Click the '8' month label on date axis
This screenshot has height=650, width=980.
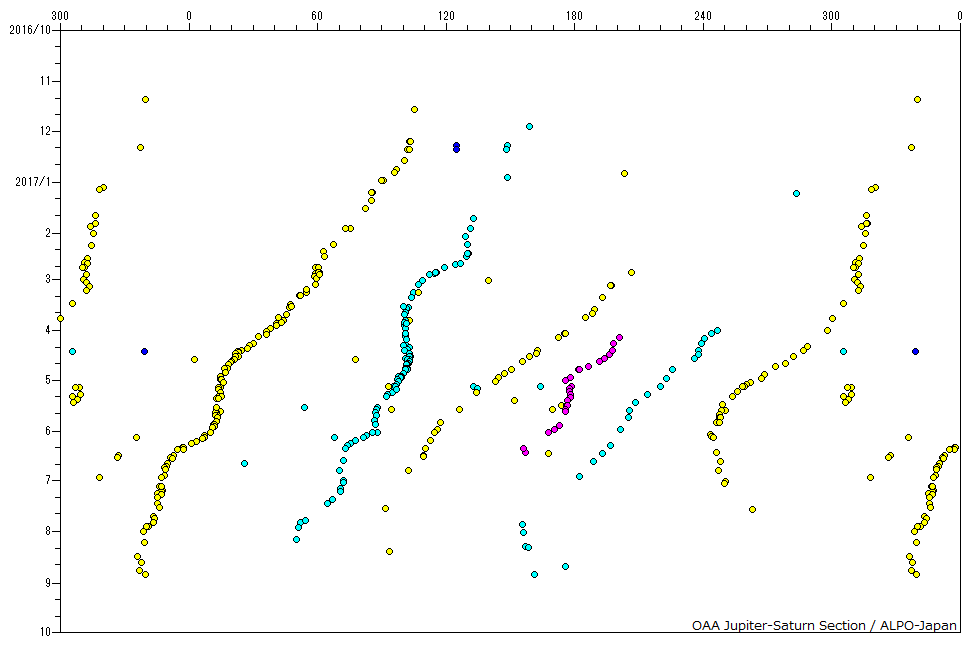48,531
